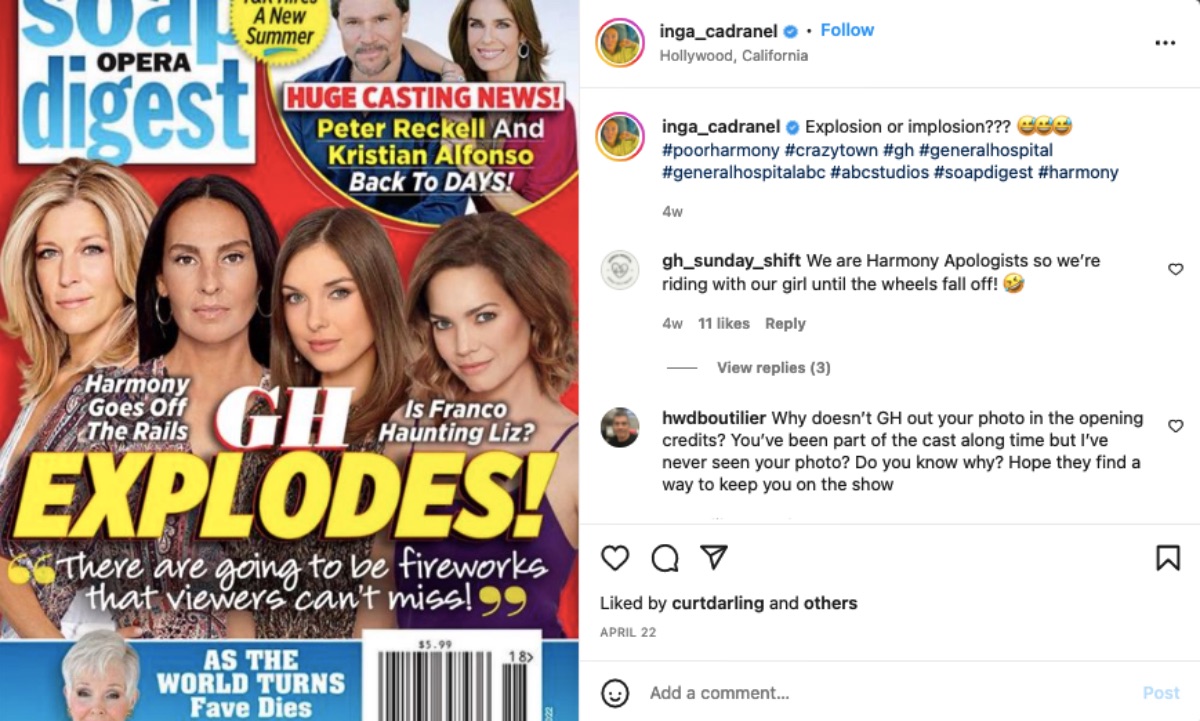Like the hwdboutilier comment
1200x721 pixels.
(1175, 426)
